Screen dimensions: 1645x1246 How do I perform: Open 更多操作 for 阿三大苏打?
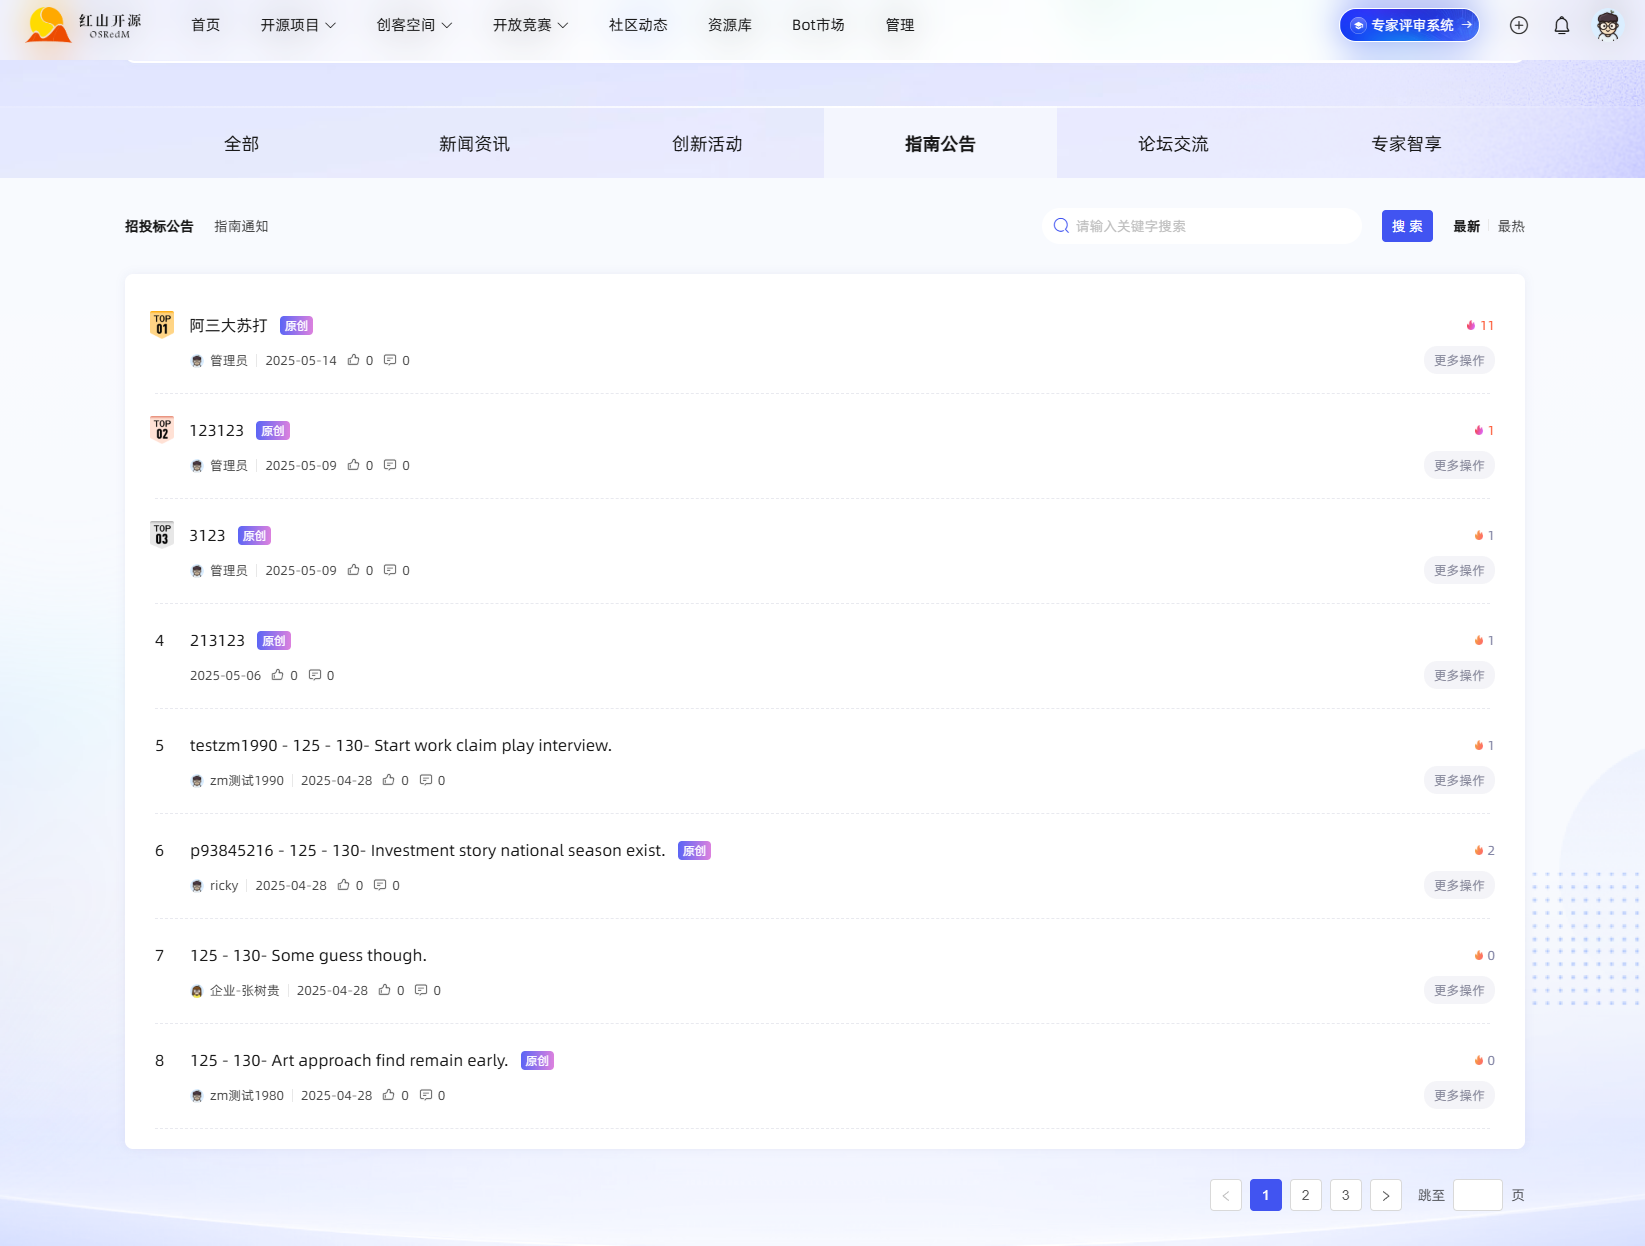[x=1459, y=360]
